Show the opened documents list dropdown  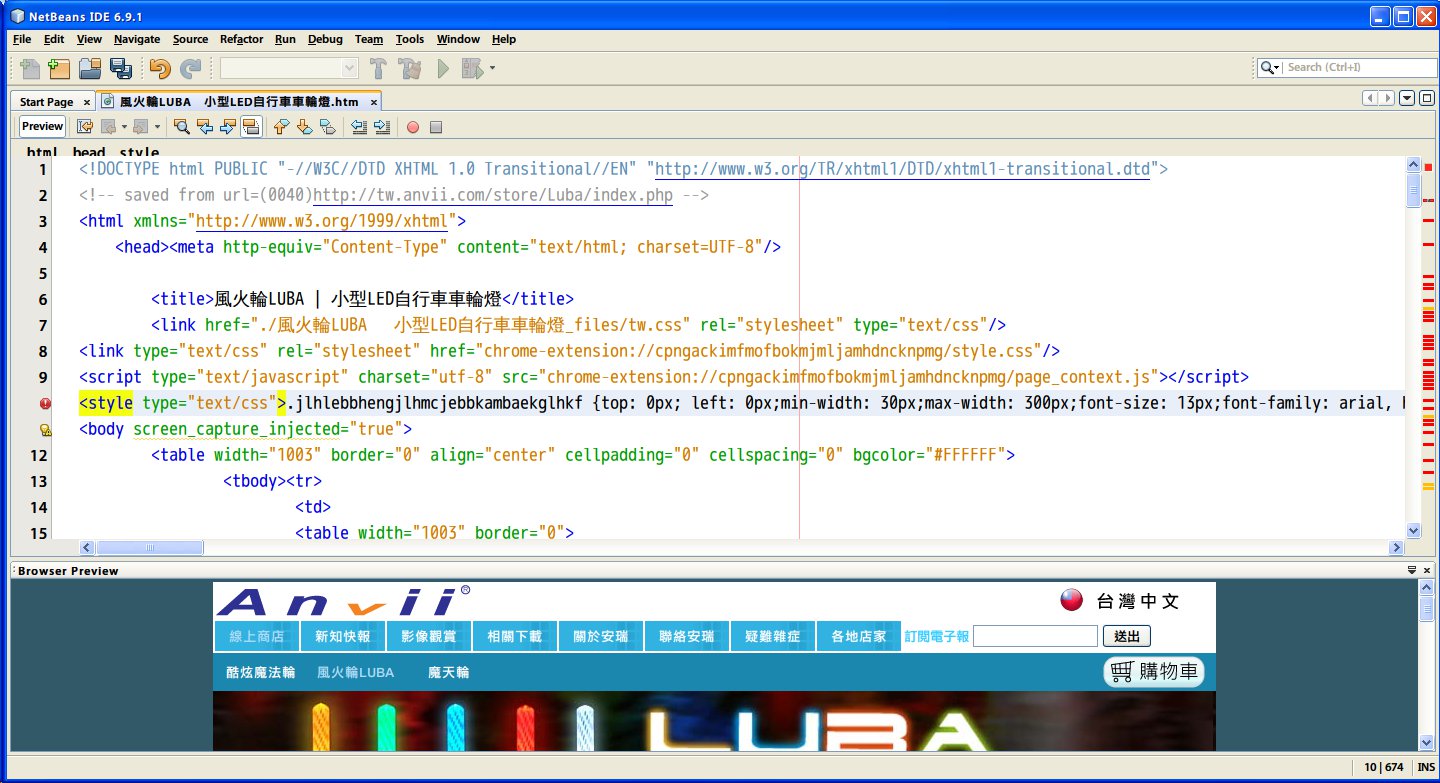pos(1408,98)
